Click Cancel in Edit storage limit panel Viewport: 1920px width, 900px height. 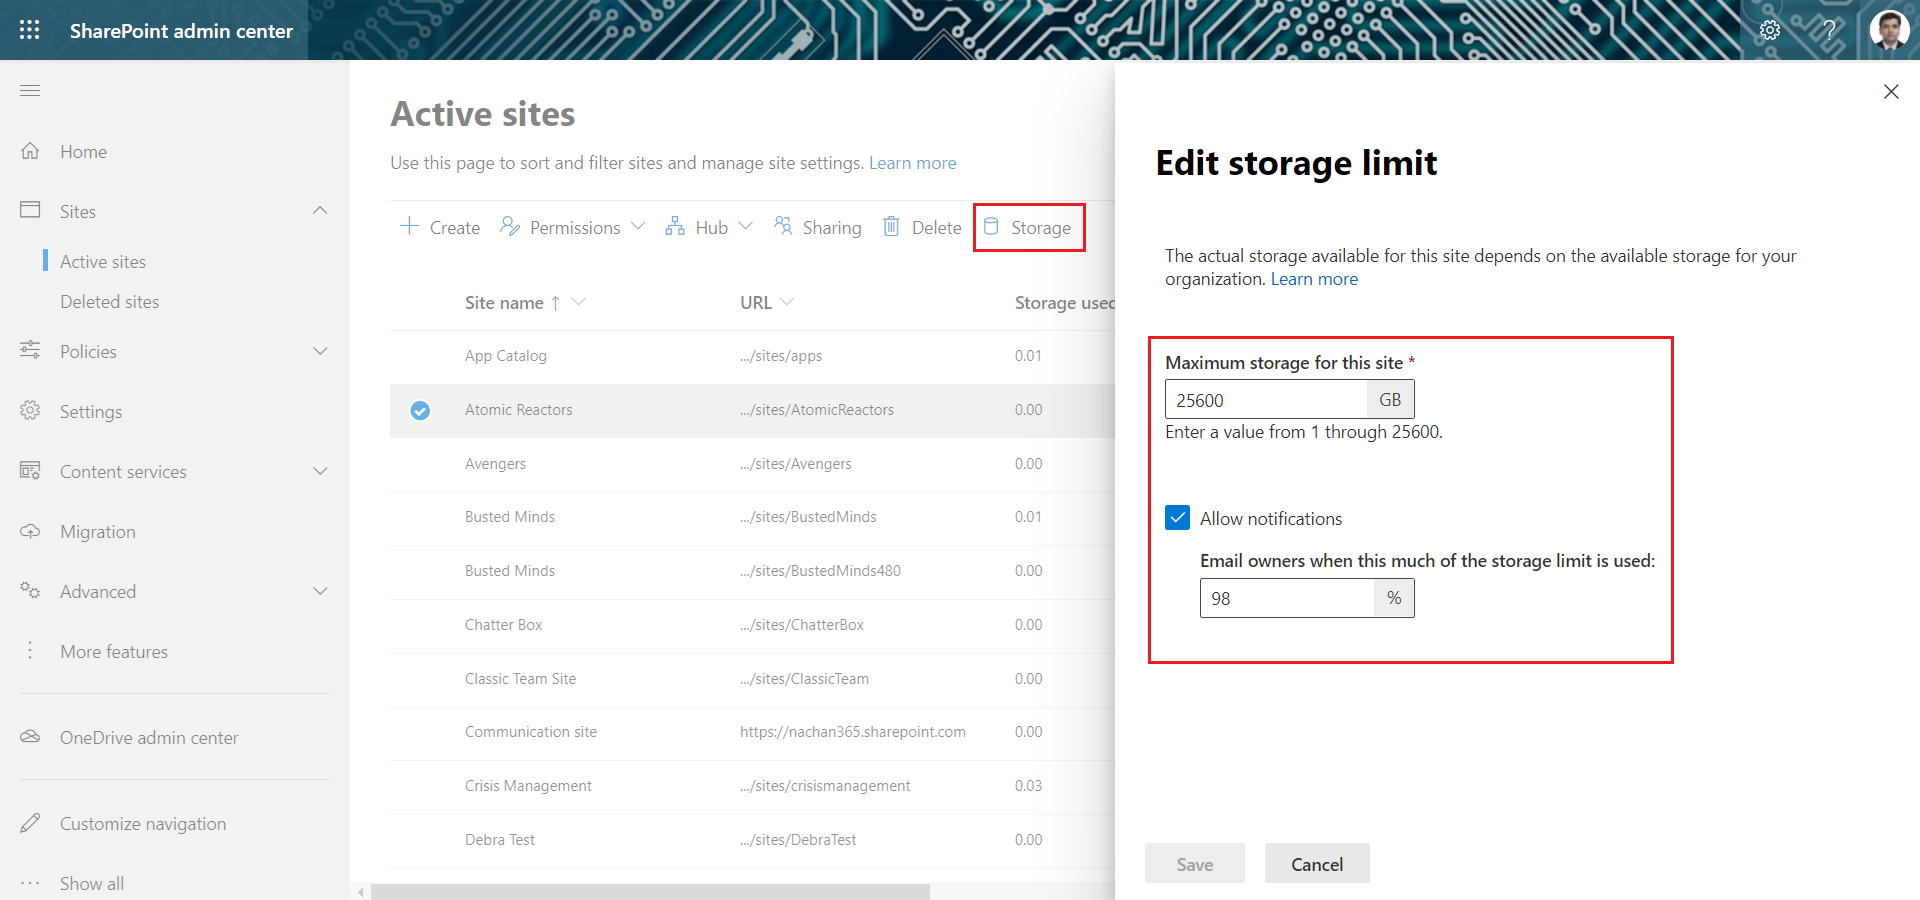point(1316,864)
